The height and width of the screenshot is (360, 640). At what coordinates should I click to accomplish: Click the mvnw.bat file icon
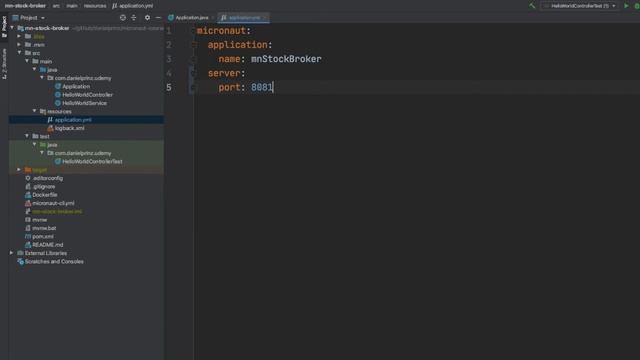[x=28, y=228]
